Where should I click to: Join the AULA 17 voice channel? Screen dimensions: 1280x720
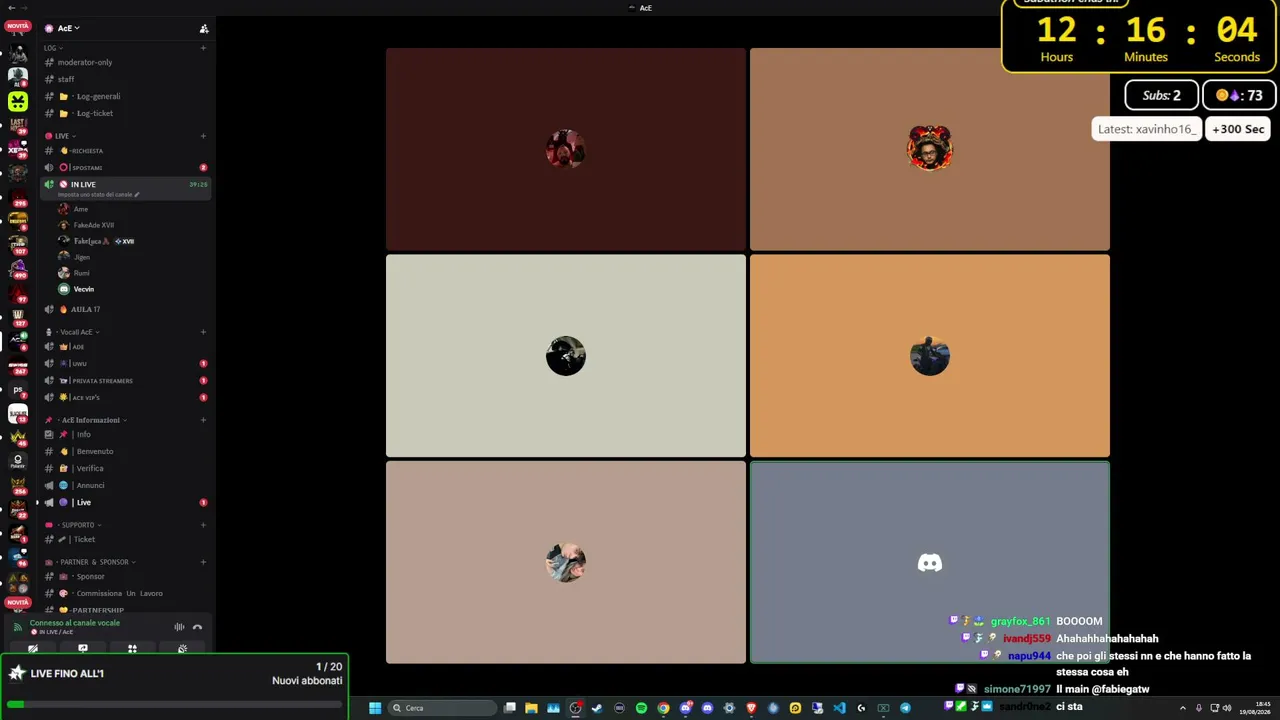(x=125, y=309)
